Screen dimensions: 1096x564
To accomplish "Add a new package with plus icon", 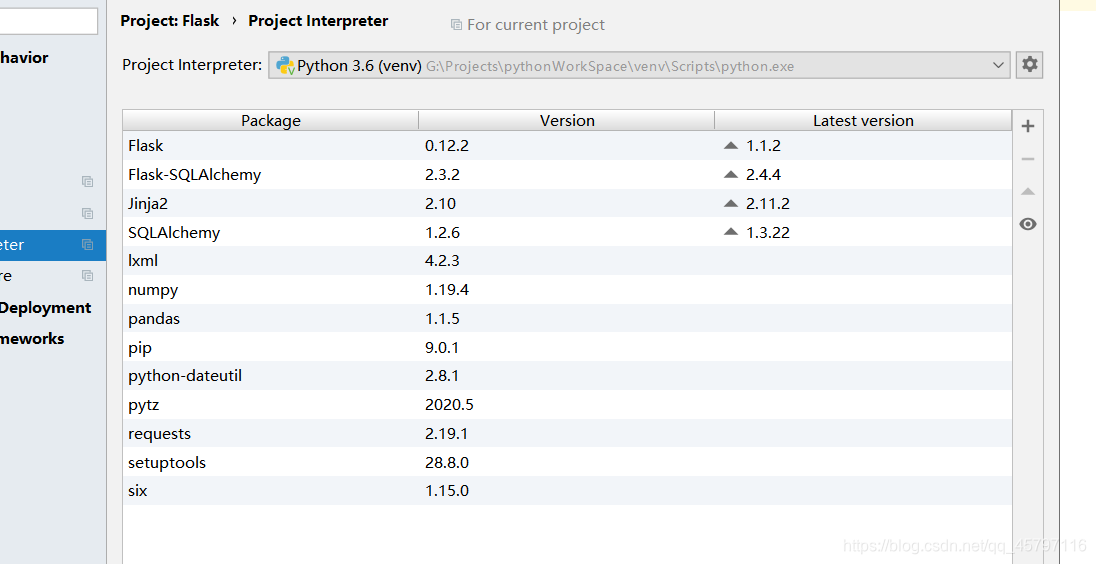I will 1028,126.
